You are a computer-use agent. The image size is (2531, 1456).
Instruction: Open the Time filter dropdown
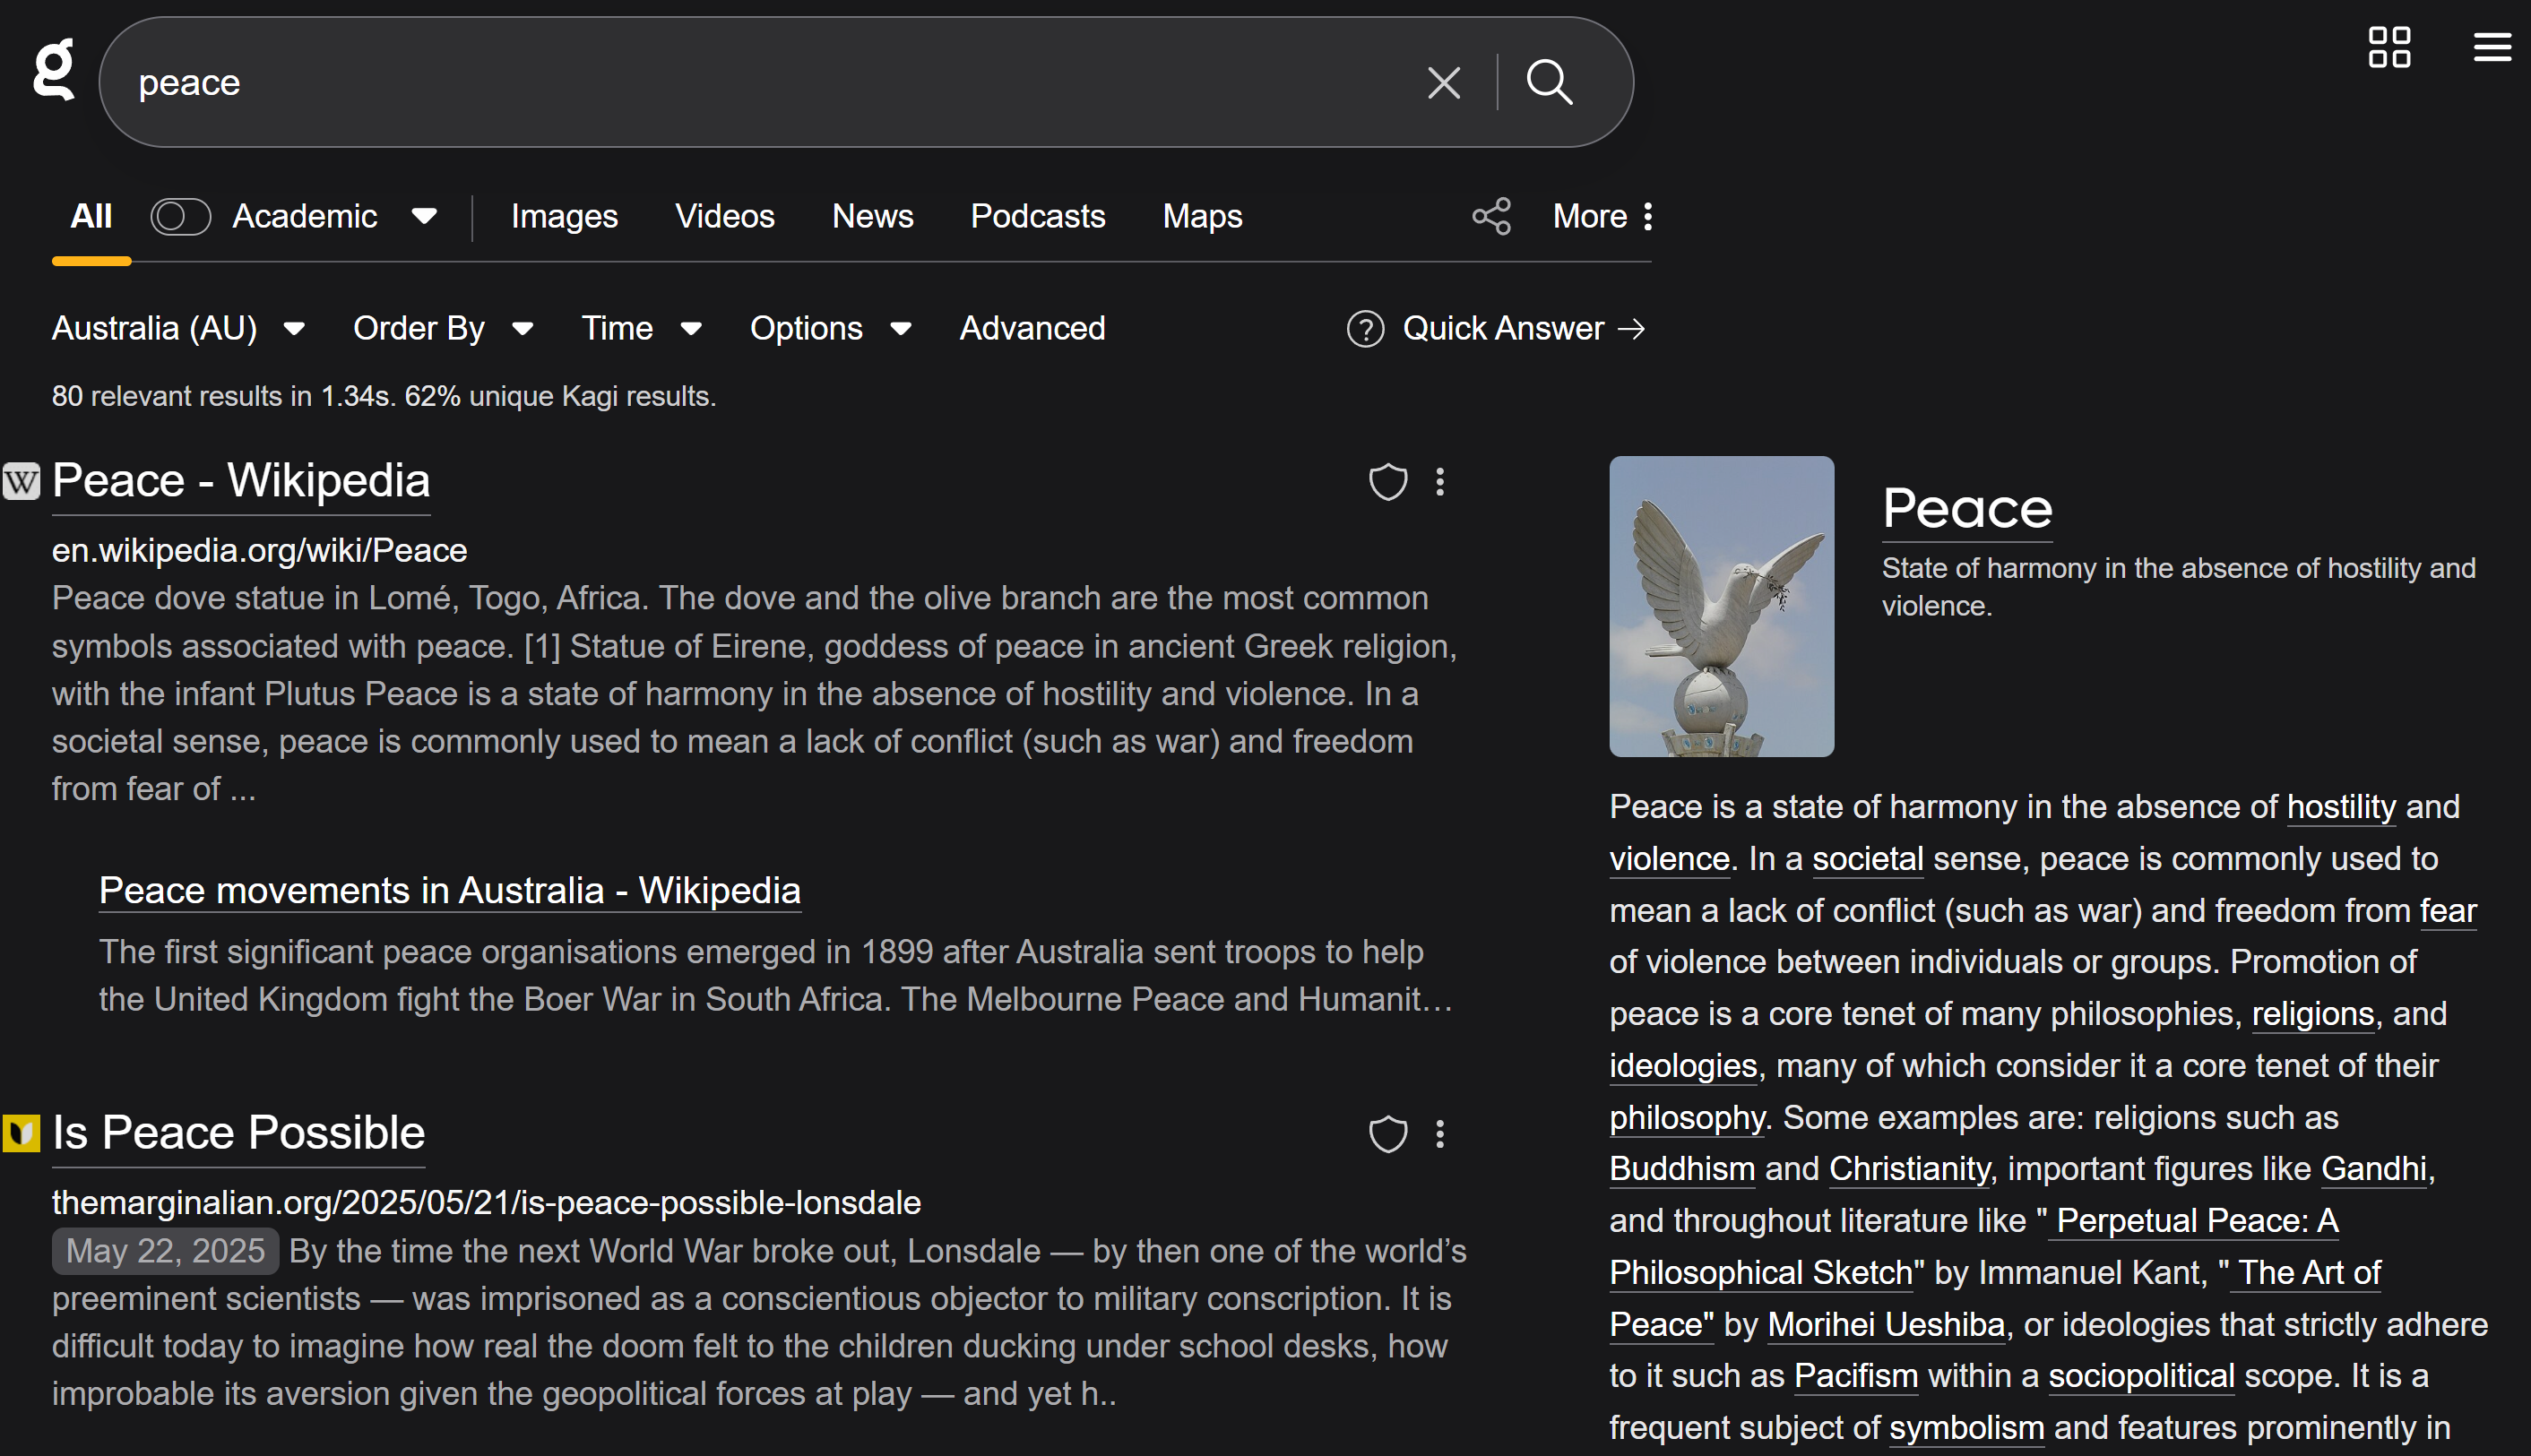(x=641, y=329)
